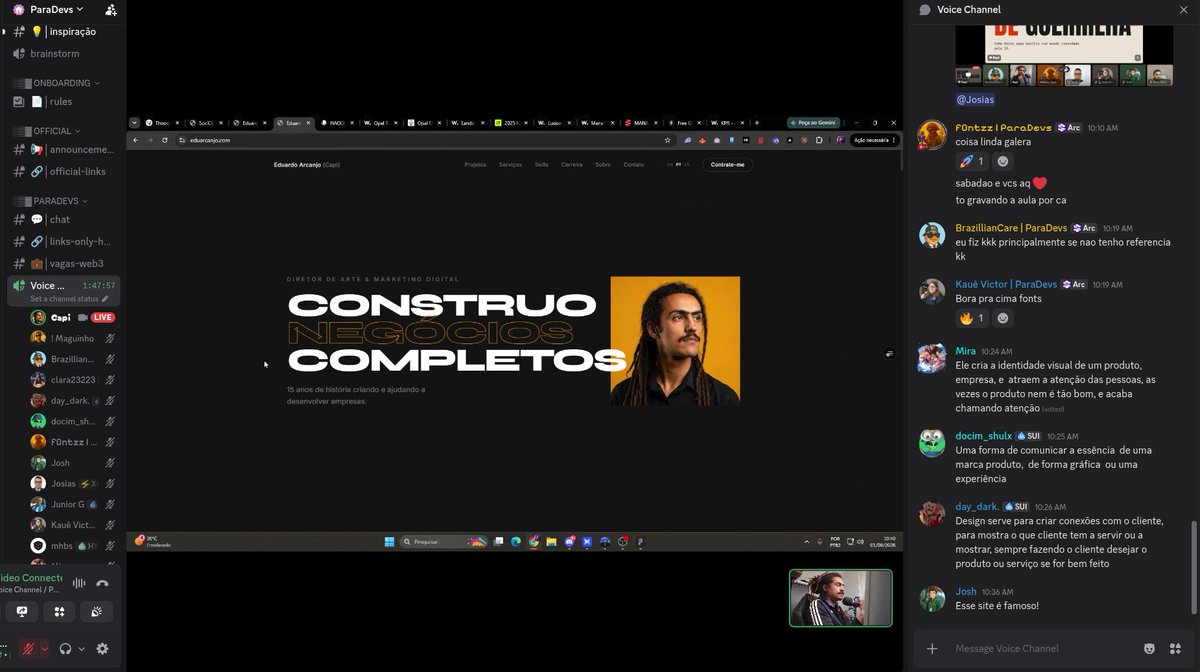
Task: Click Projetos in the streamed website nav
Action: point(475,164)
